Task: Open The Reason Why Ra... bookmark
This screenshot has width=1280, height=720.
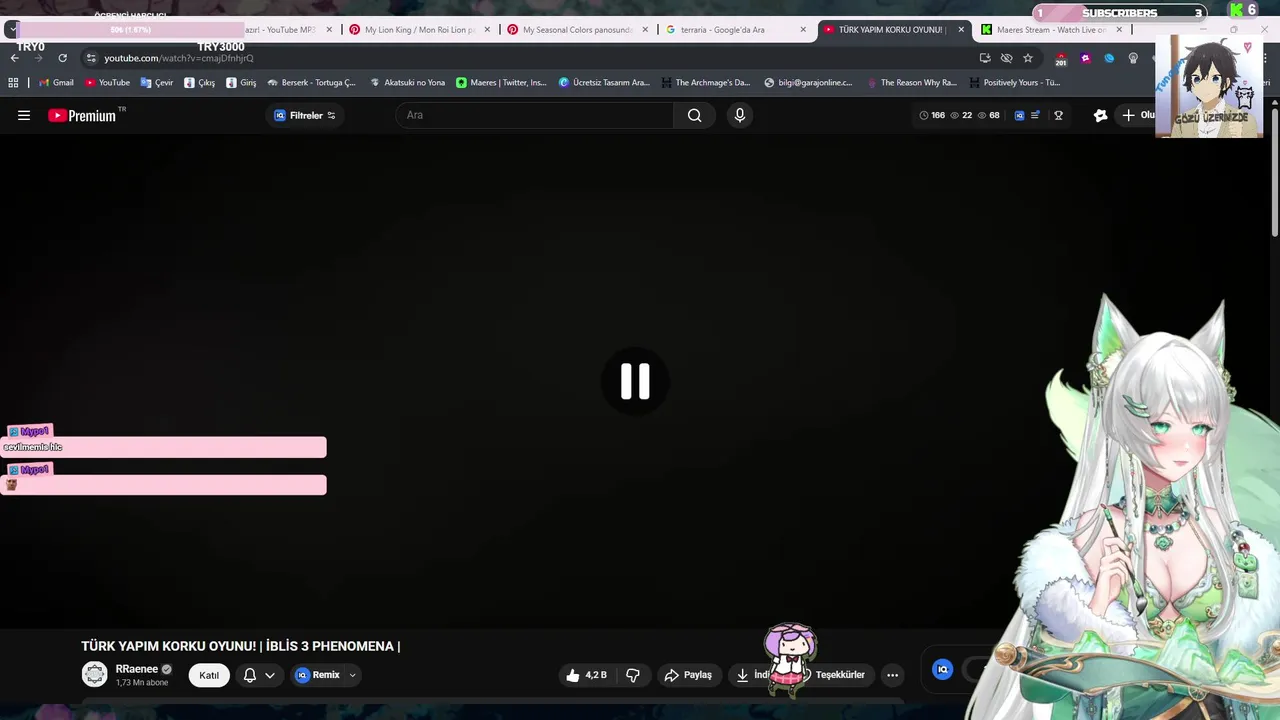Action: pos(912,83)
